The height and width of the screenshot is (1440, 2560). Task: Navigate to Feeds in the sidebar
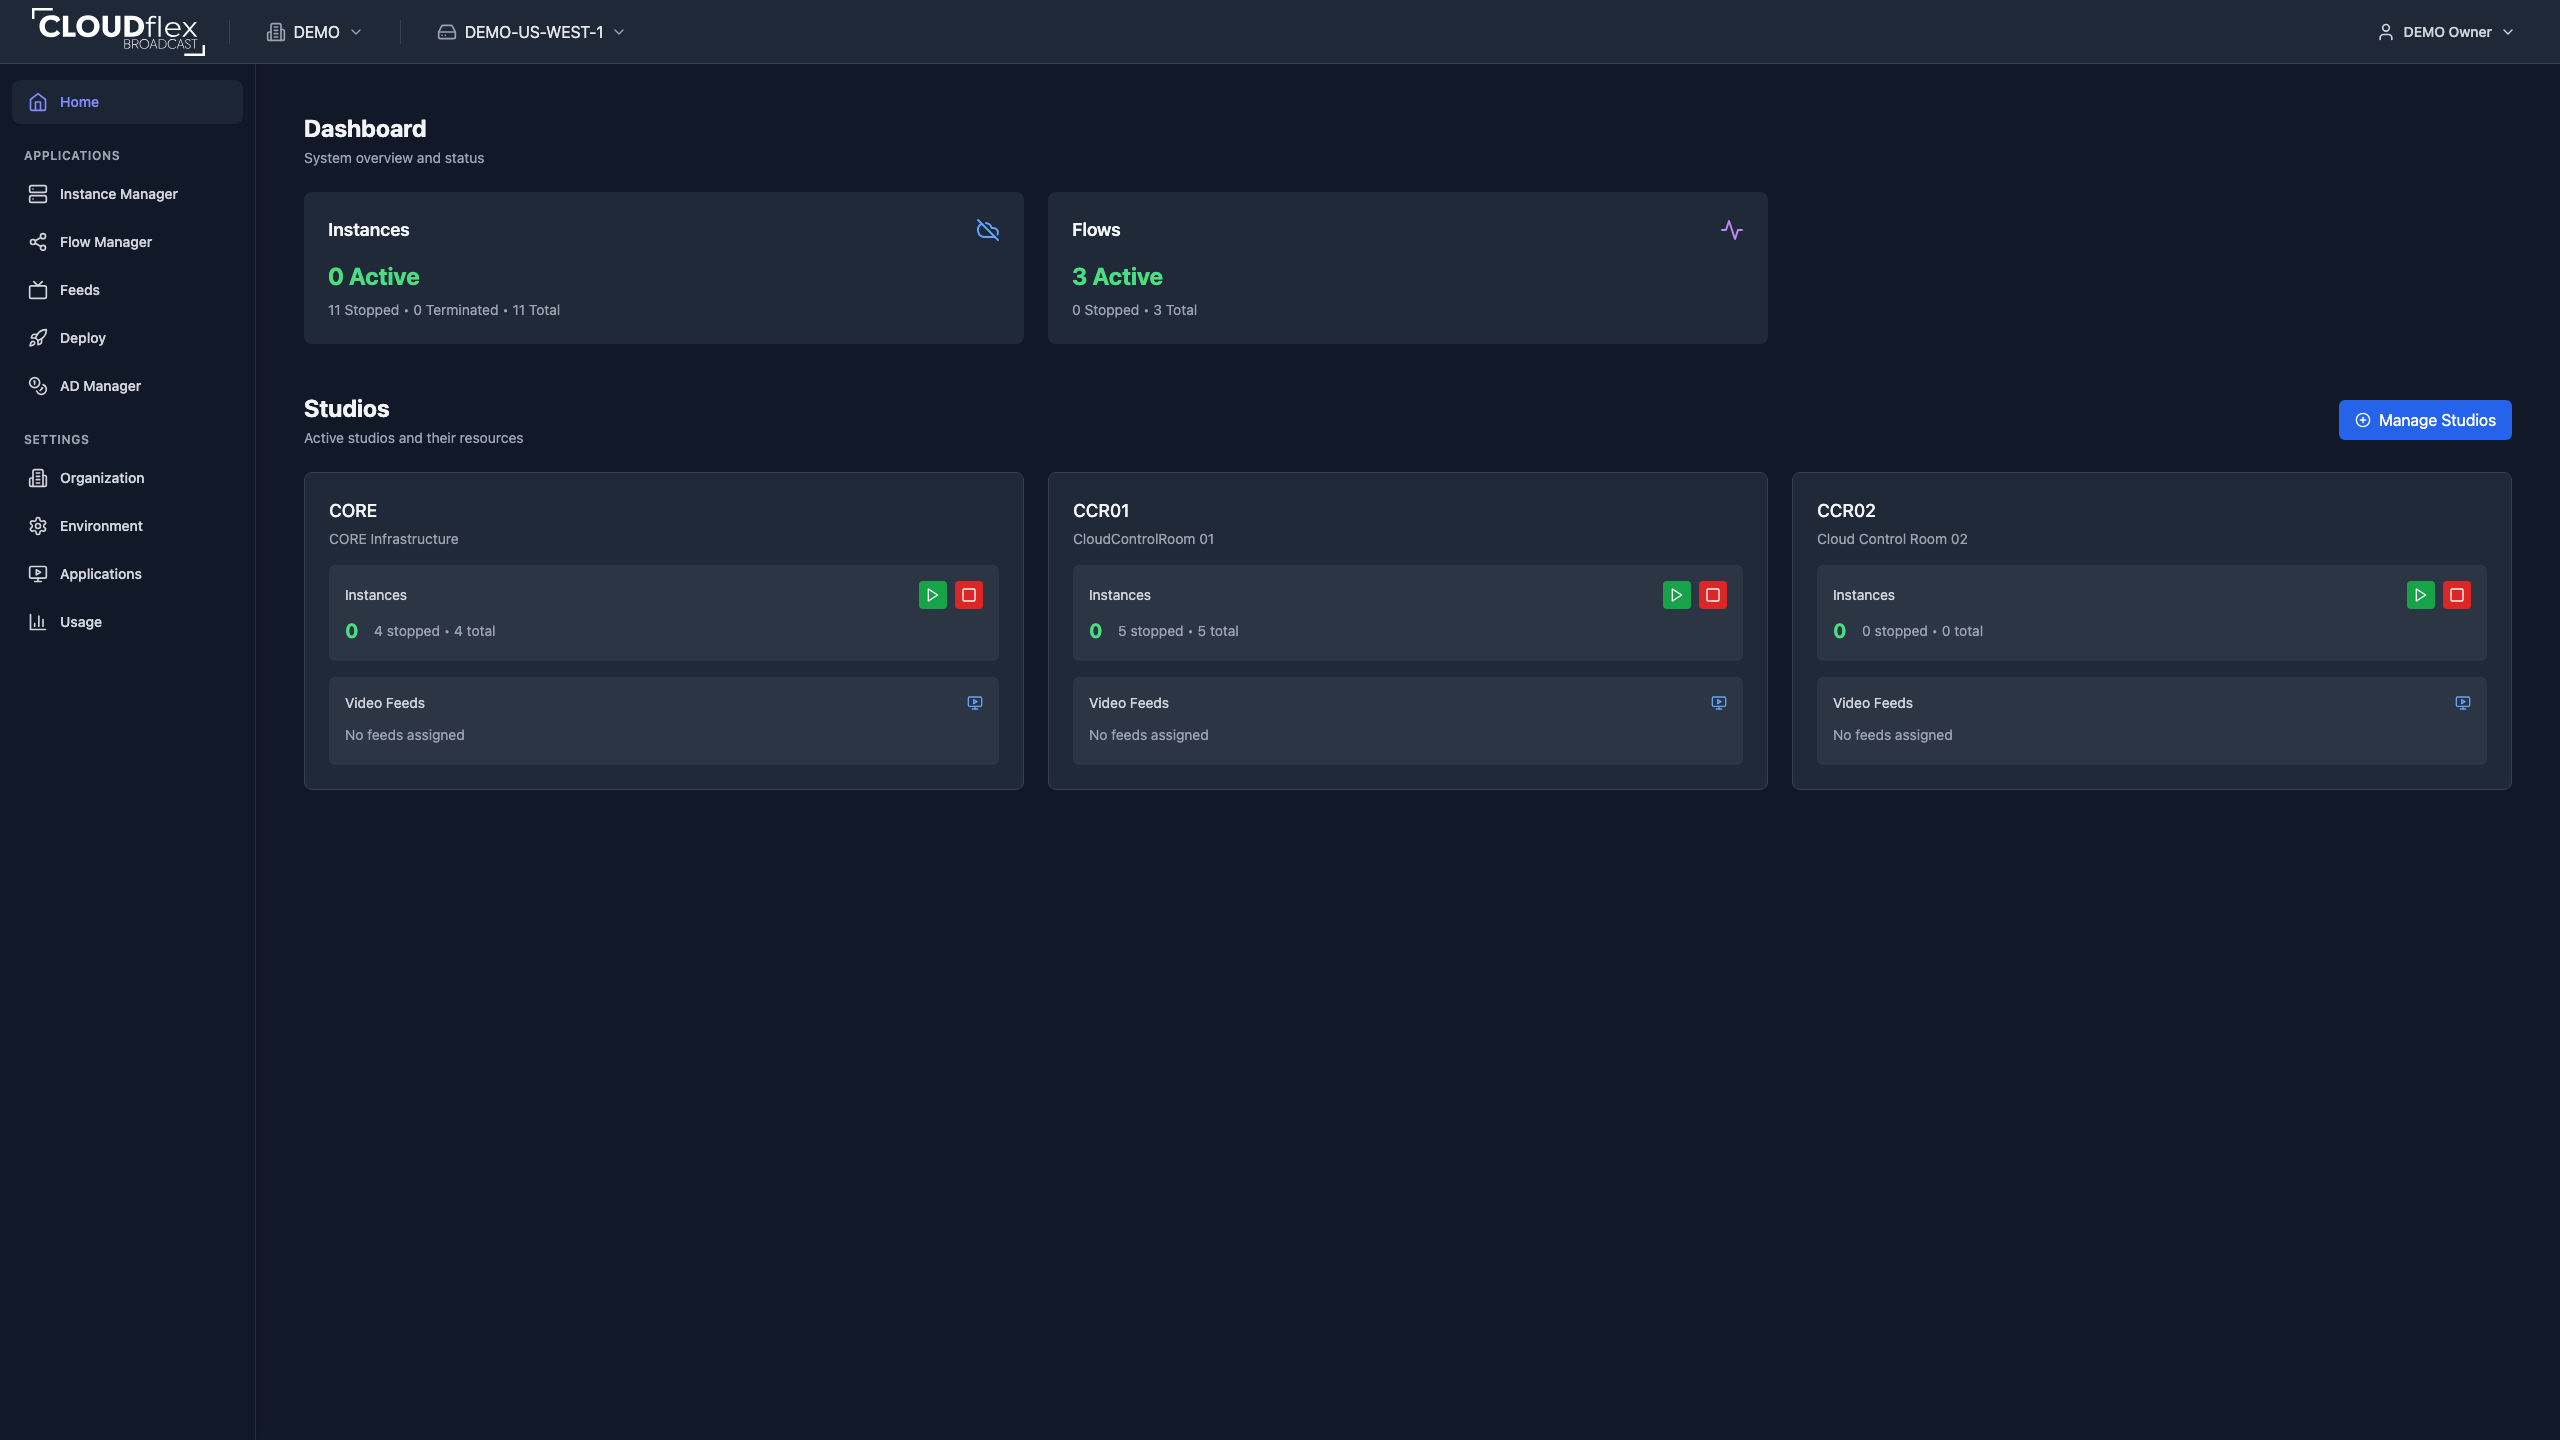pyautogui.click(x=127, y=290)
